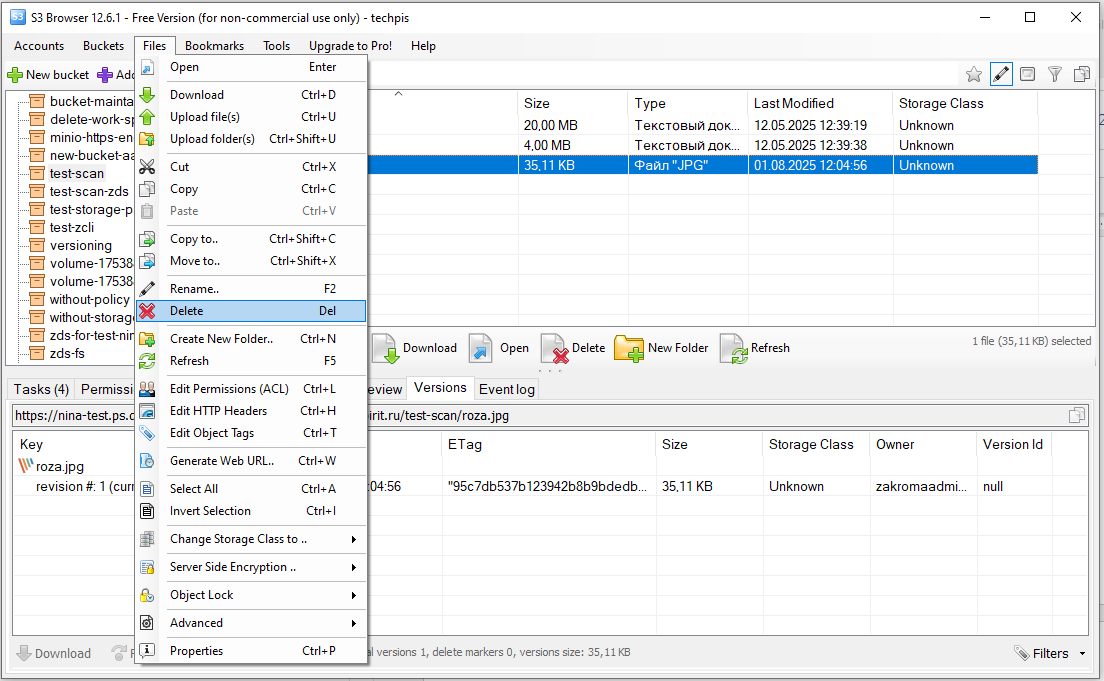Open the Accounts menu
Image resolution: width=1104 pixels, height=681 pixels.
(39, 46)
